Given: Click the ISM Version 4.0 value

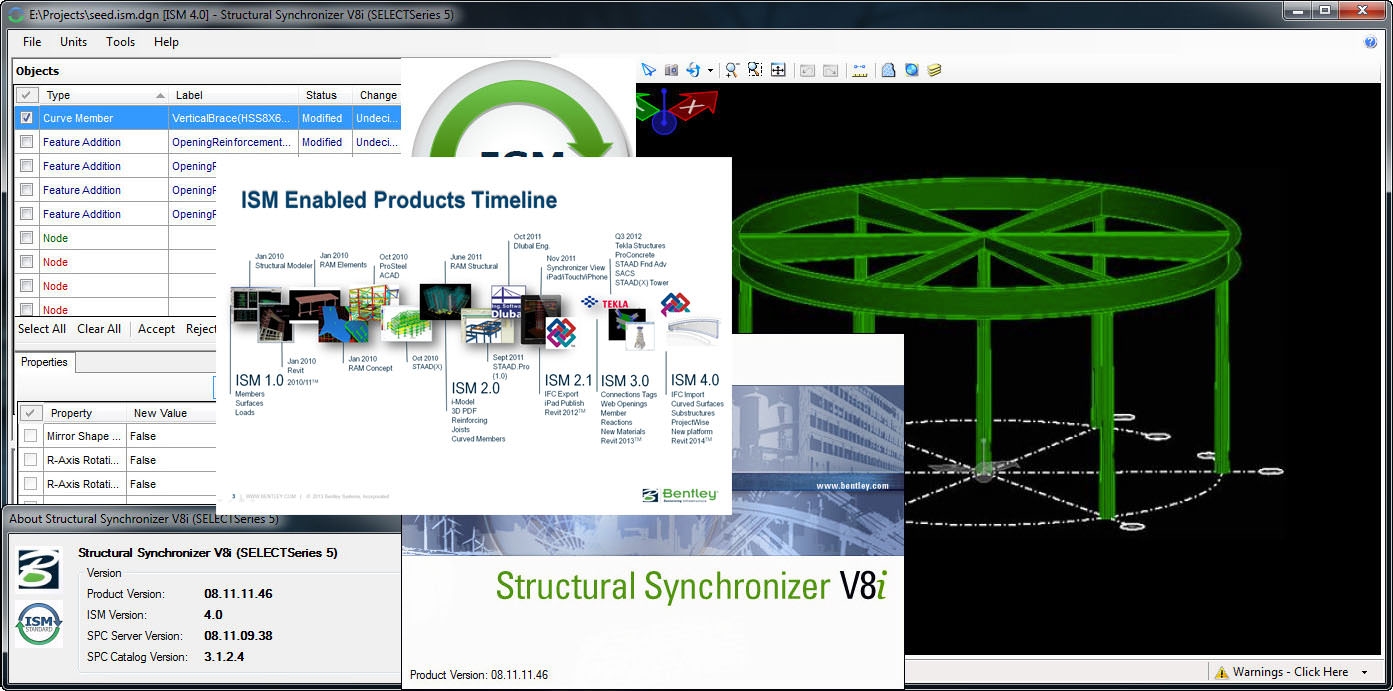Looking at the screenshot, I should coord(213,615).
